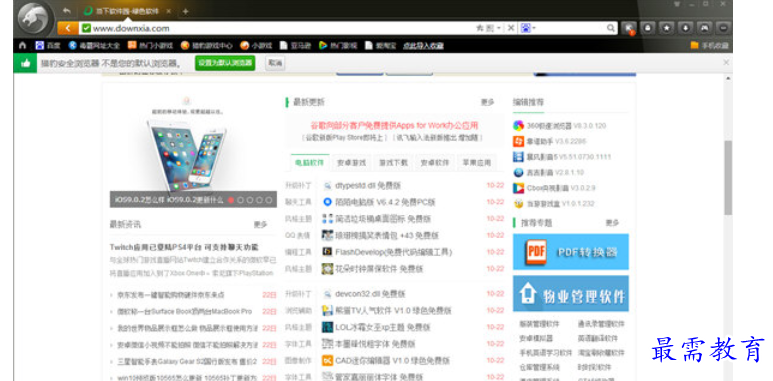The image size is (773, 381).
Task: Click 点此导入收藏 import bookmarks link
Action: [x=423, y=46]
